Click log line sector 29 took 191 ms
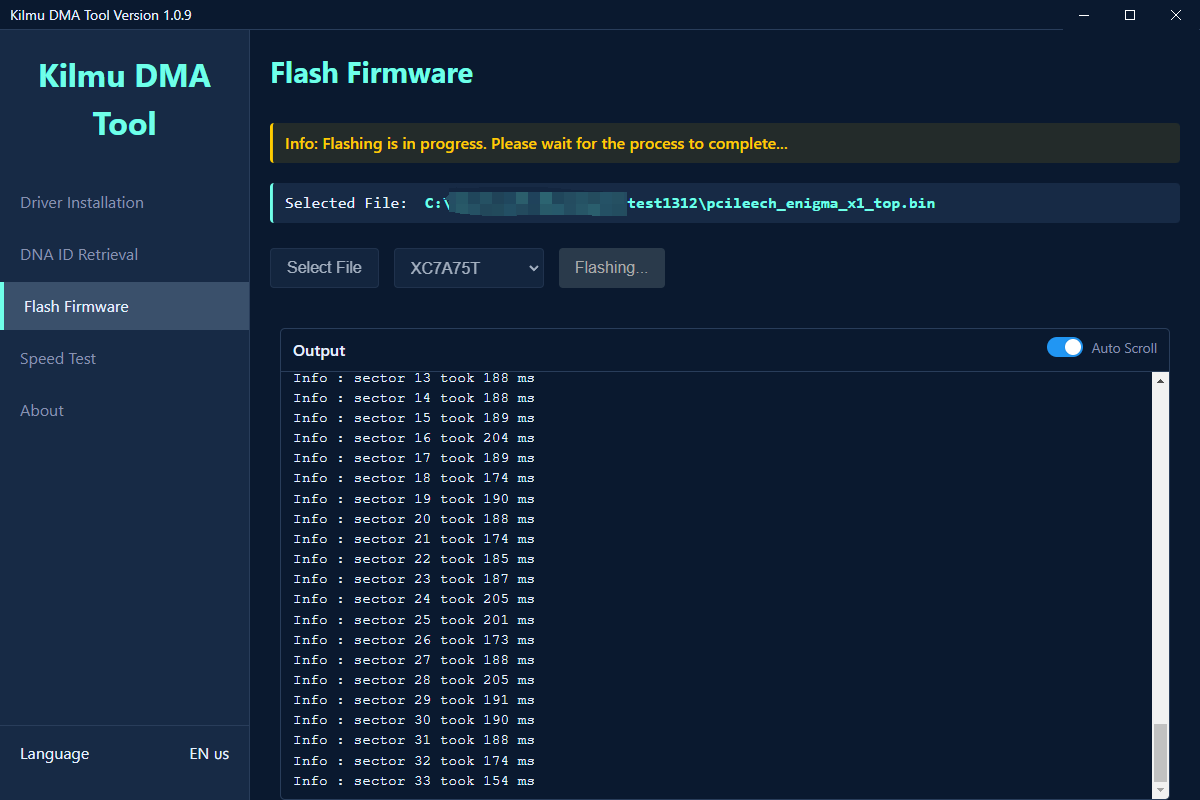 (414, 700)
